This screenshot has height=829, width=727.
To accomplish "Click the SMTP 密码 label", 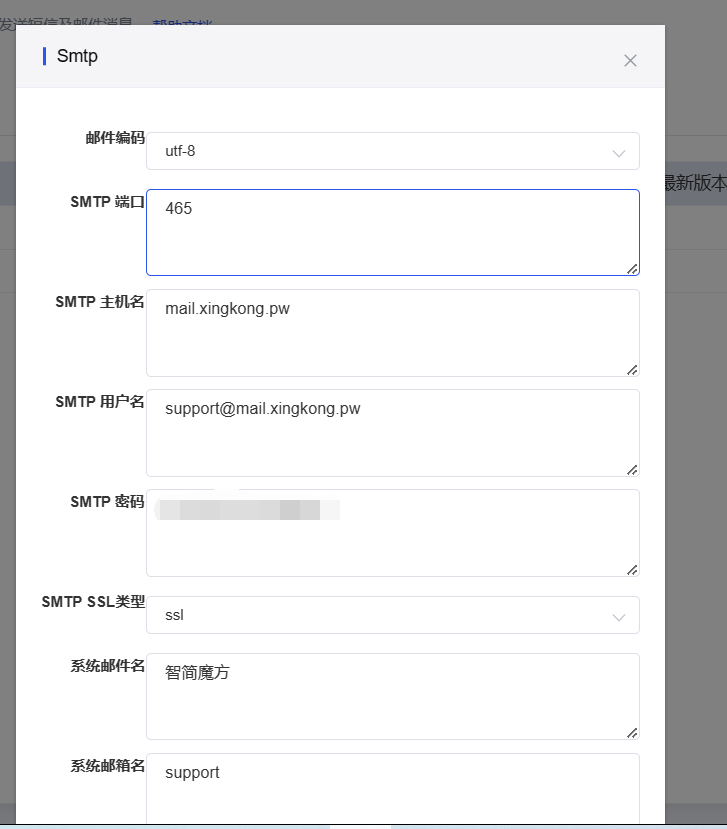I will click(107, 502).
